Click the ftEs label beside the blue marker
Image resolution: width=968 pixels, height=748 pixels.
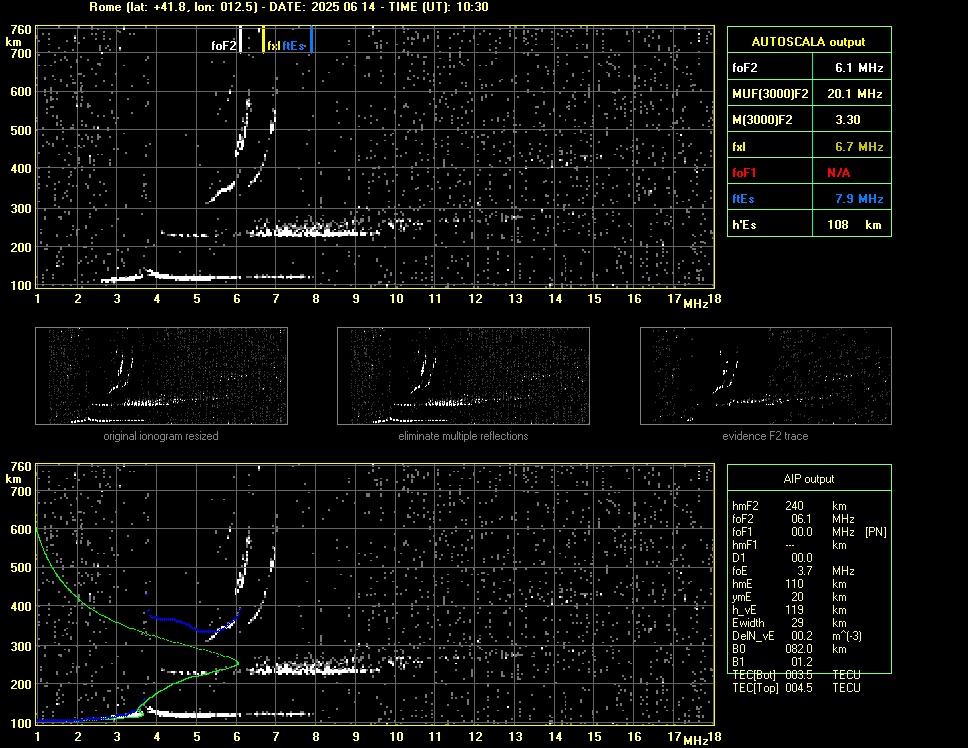[x=294, y=46]
